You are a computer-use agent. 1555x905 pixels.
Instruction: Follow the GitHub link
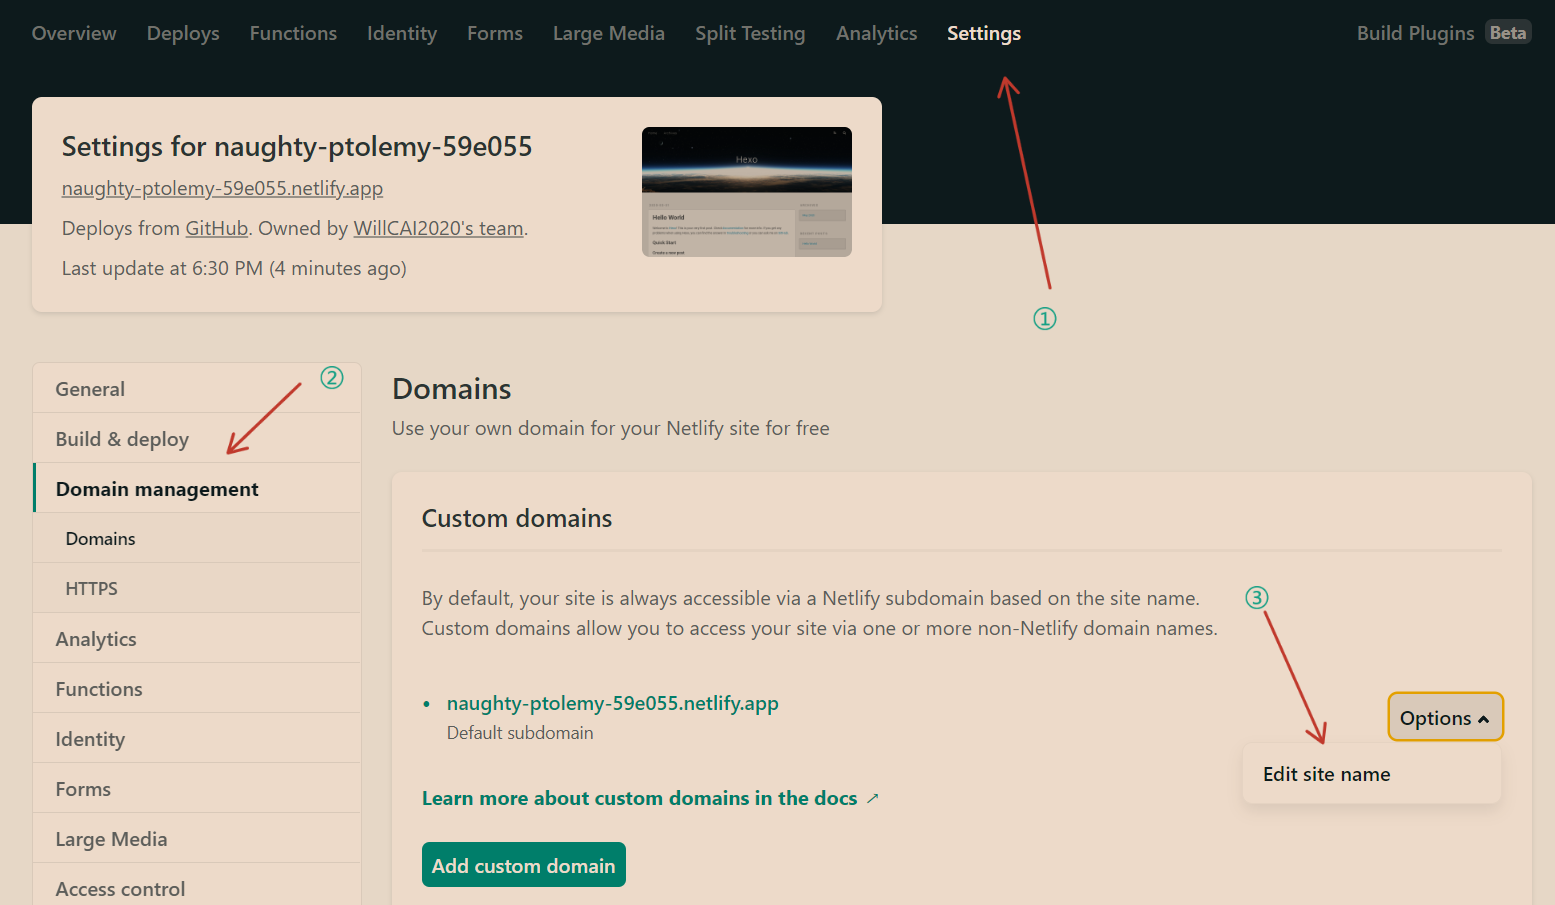217,228
